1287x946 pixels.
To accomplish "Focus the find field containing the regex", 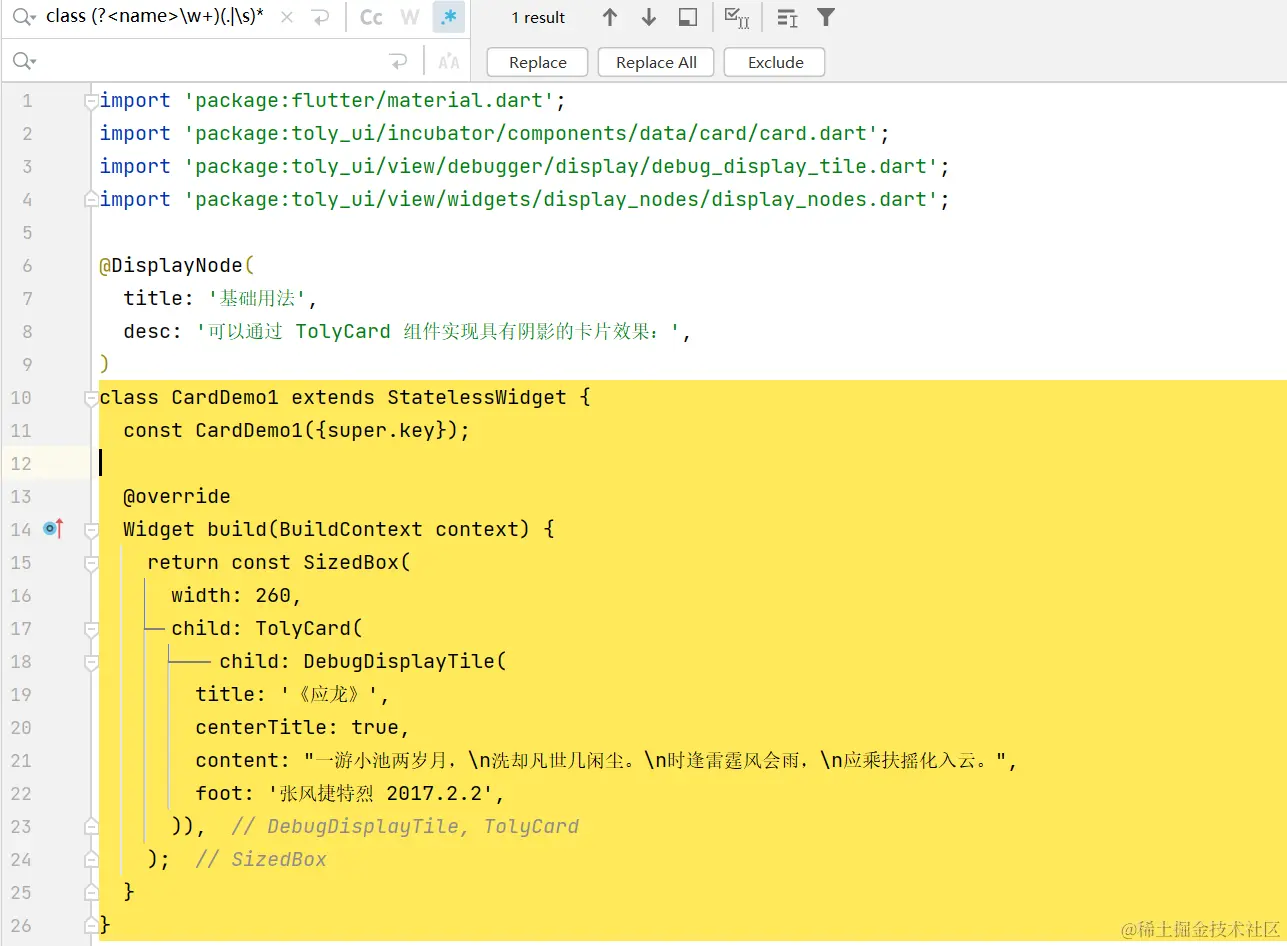I will [x=155, y=18].
